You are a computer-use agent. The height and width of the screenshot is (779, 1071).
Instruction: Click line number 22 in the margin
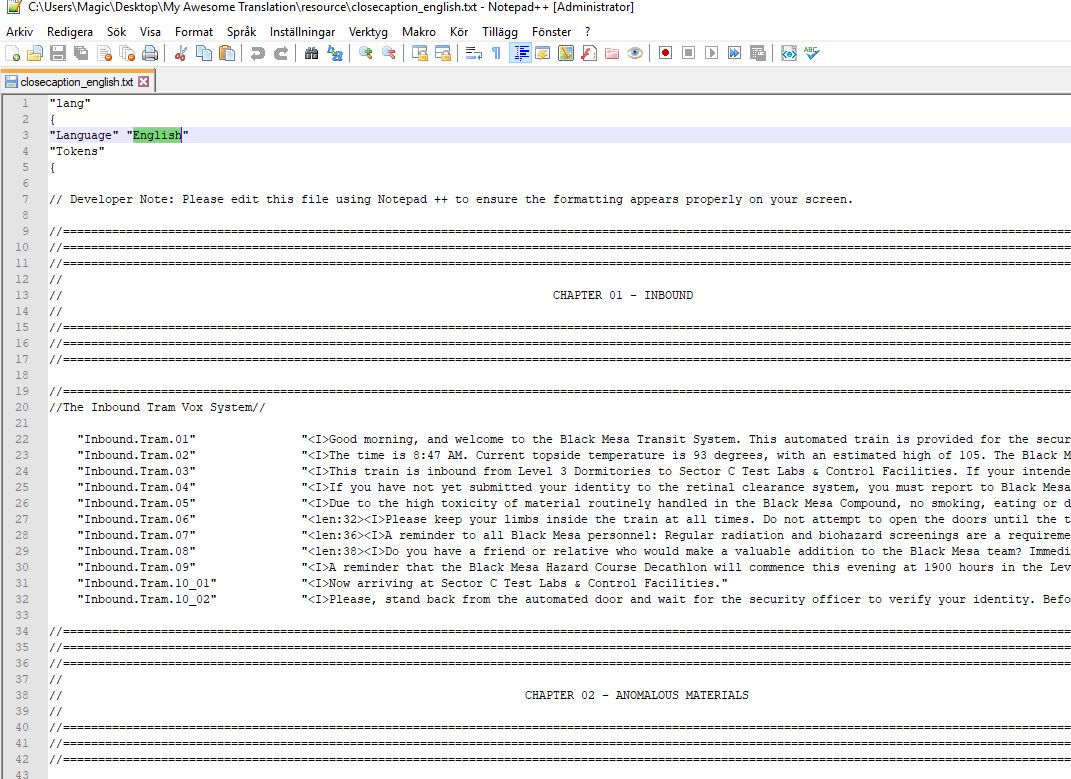click(22, 439)
